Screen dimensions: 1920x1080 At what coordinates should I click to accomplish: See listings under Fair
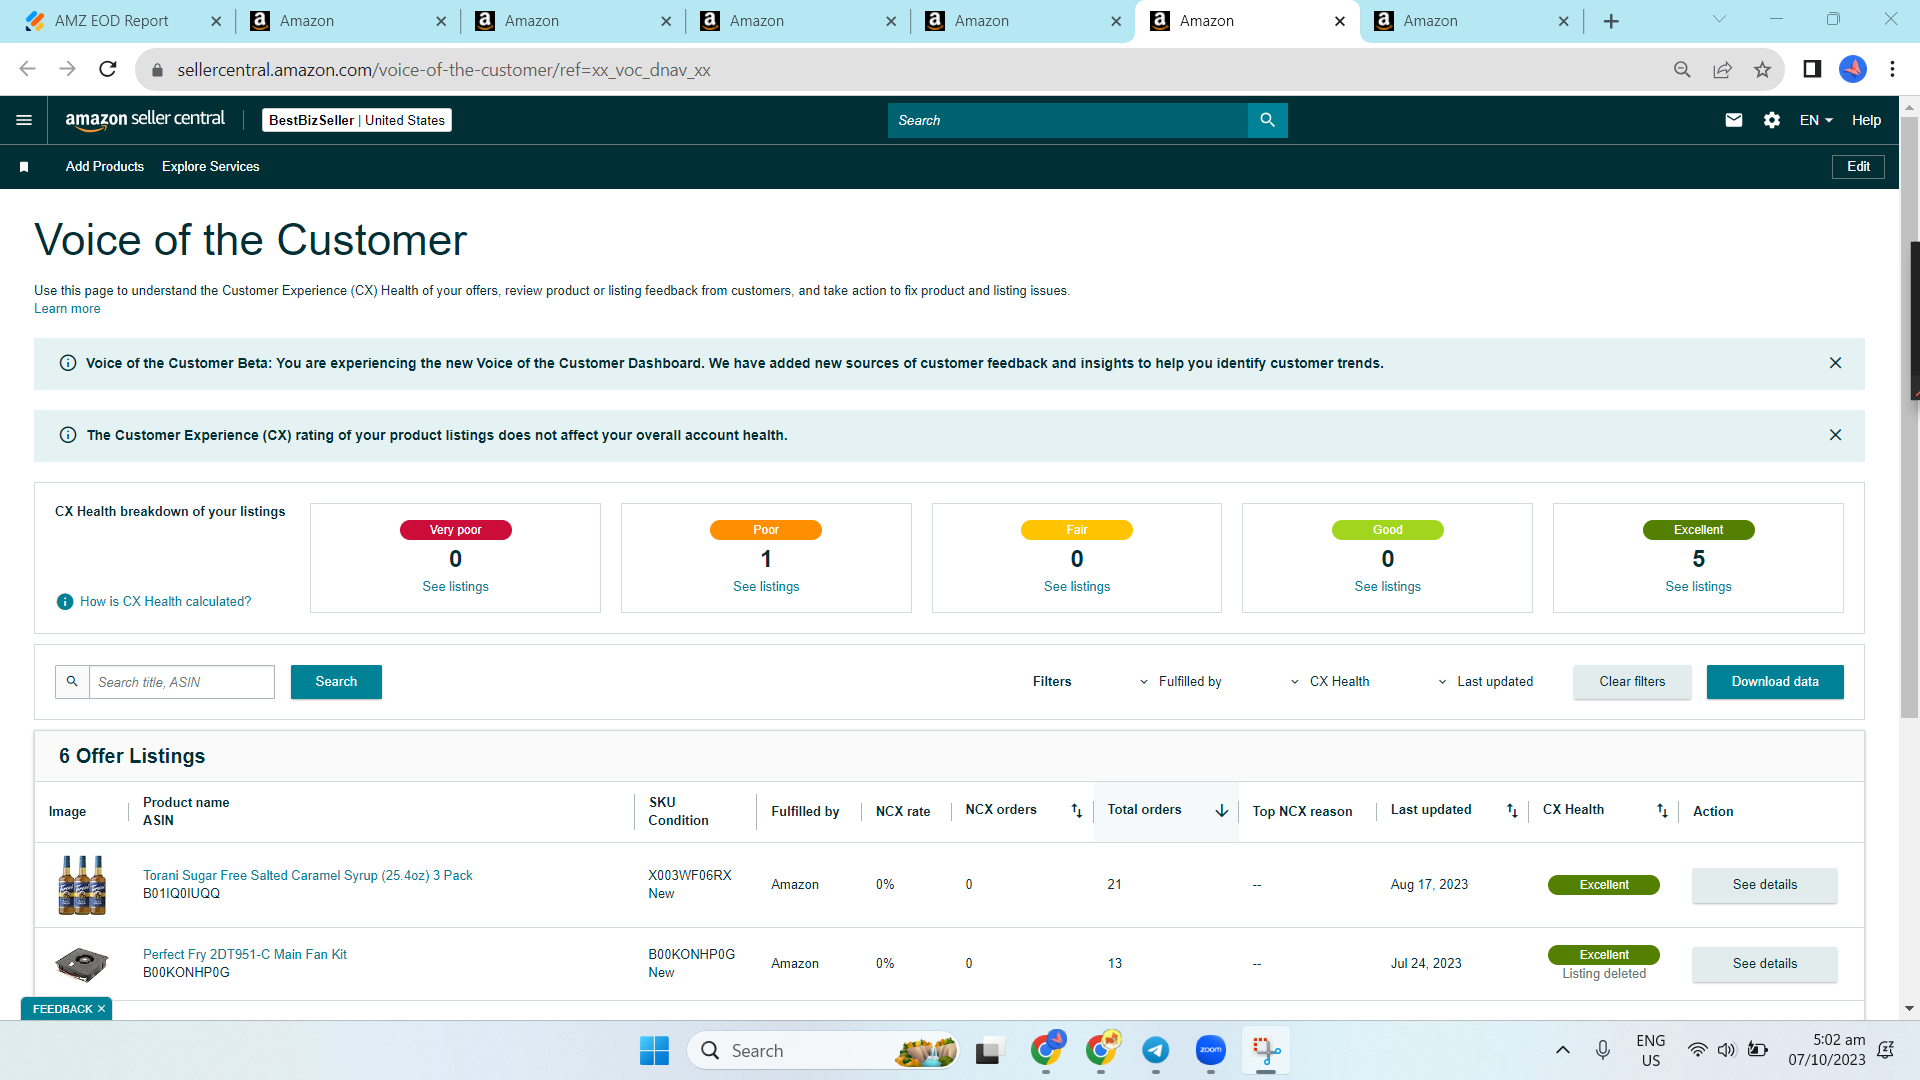click(x=1077, y=587)
